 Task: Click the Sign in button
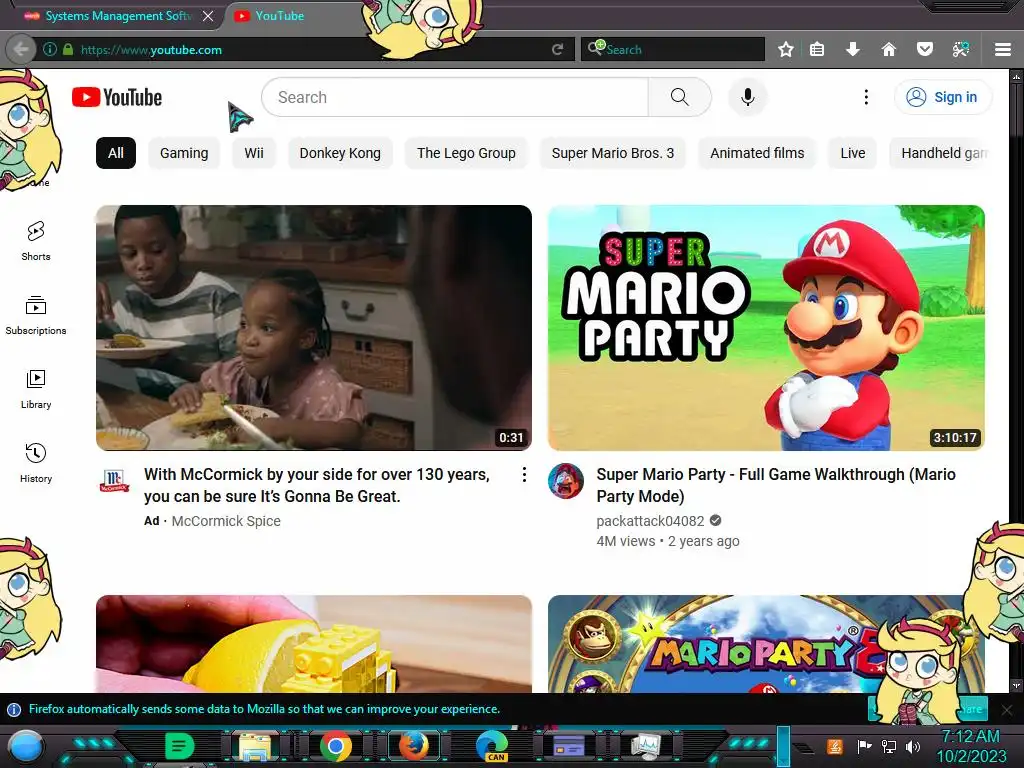coord(943,97)
